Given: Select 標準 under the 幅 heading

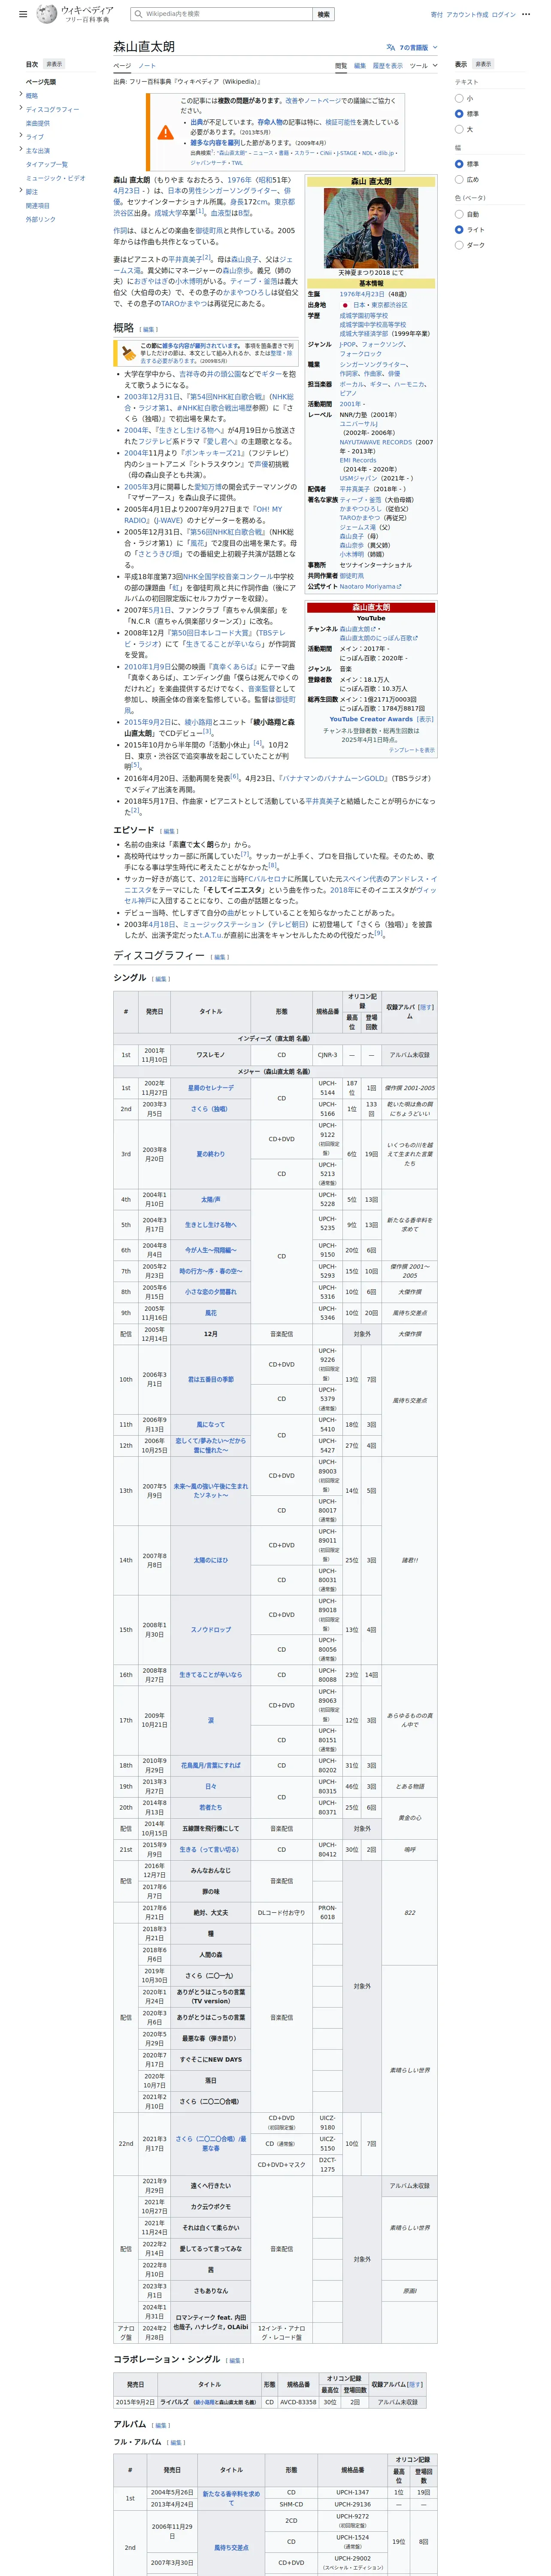Looking at the screenshot, I should click(x=459, y=164).
